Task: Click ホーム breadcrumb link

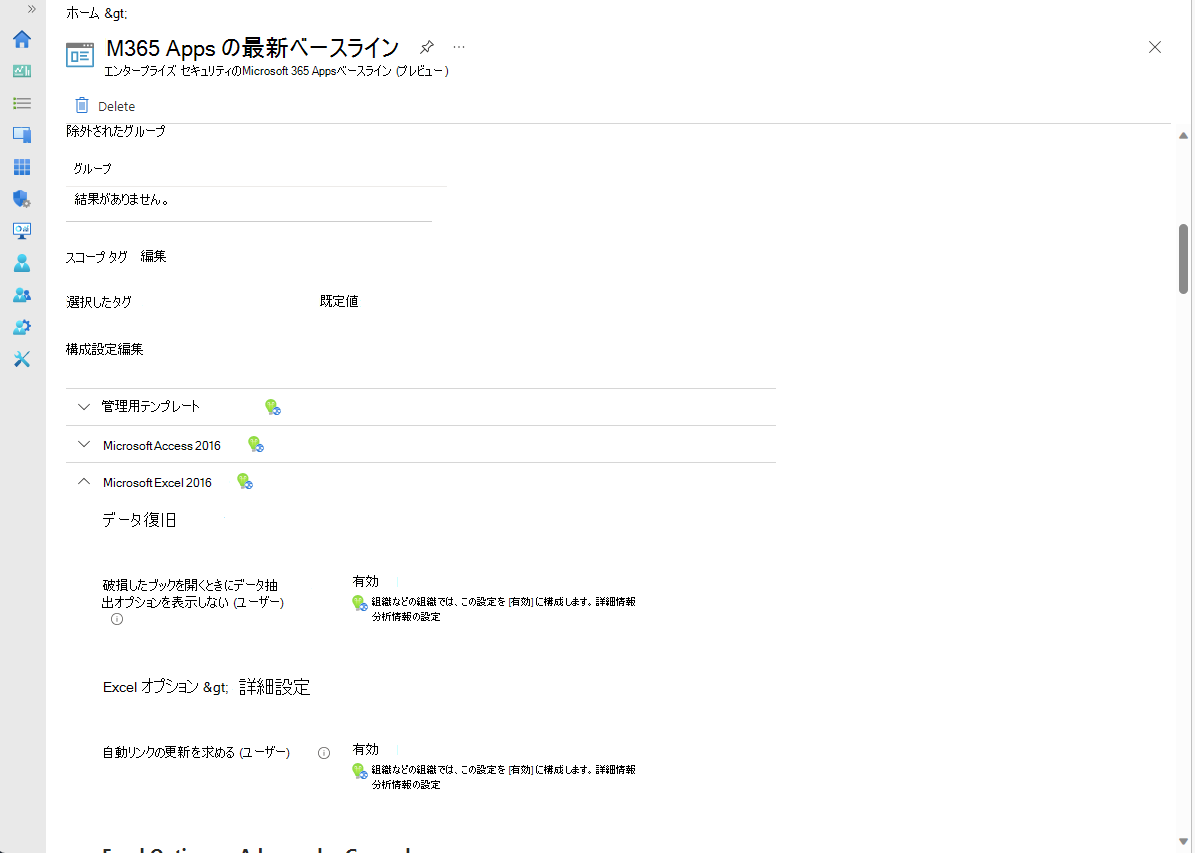Action: 83,13
